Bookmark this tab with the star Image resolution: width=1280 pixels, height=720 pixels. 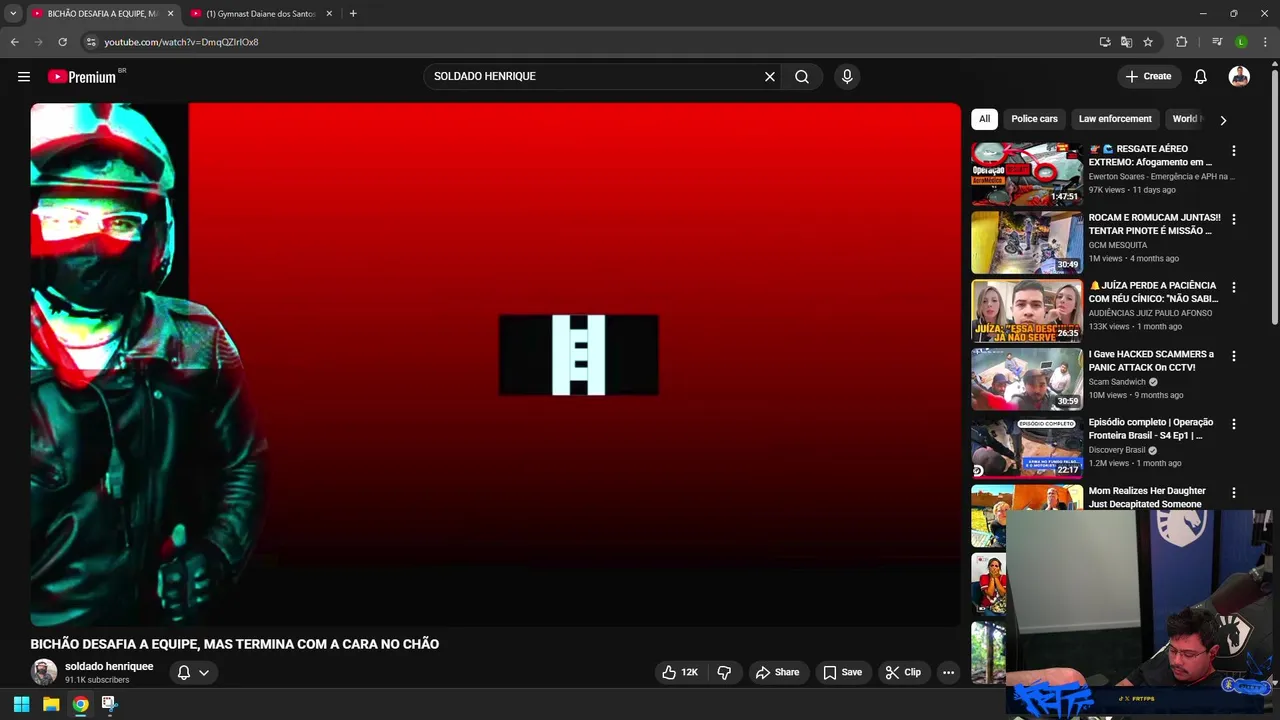click(1148, 42)
